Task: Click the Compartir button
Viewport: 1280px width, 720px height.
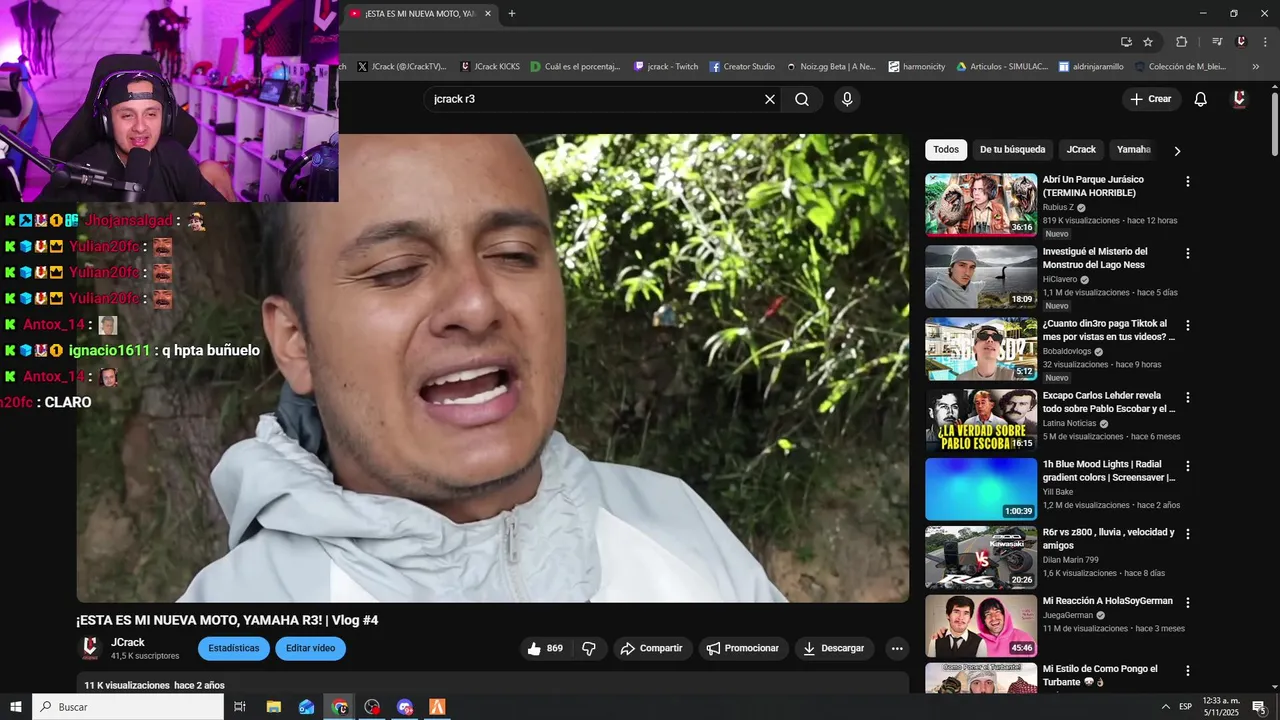Action: click(x=651, y=648)
